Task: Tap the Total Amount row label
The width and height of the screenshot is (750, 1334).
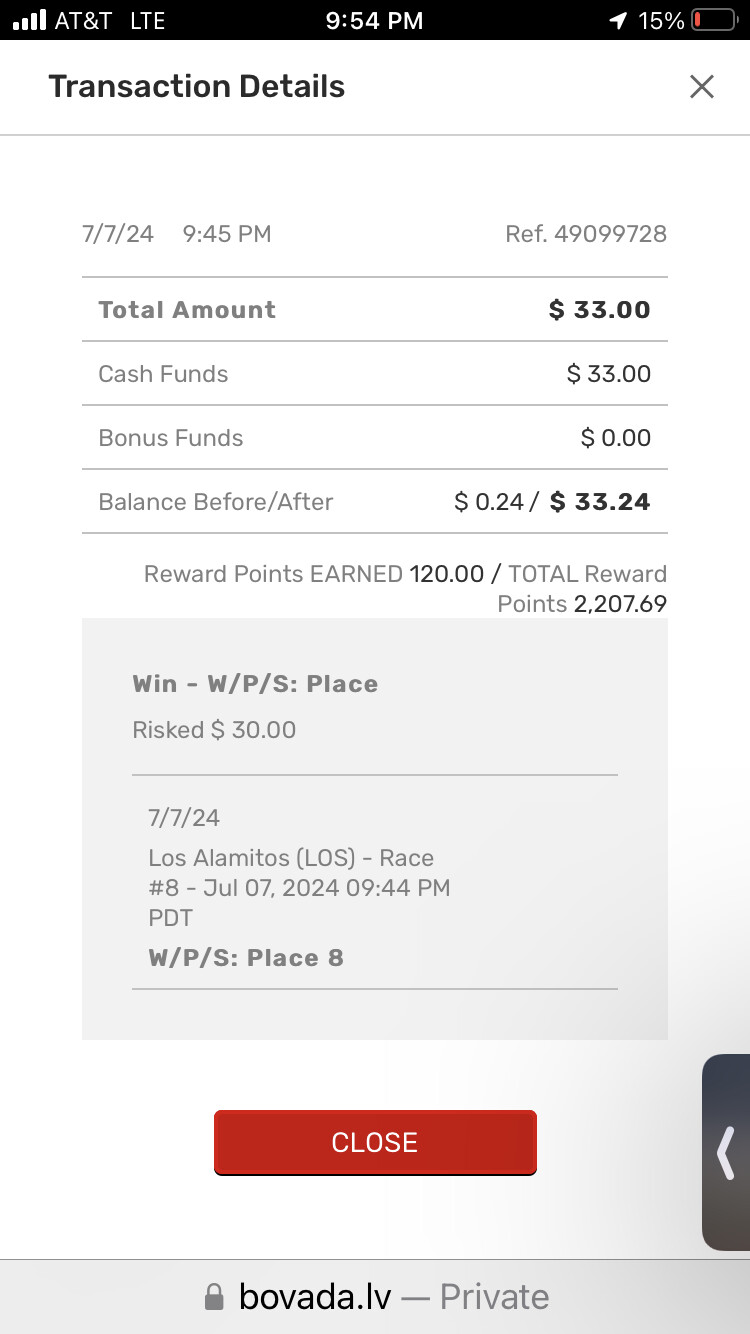Action: 187,310
